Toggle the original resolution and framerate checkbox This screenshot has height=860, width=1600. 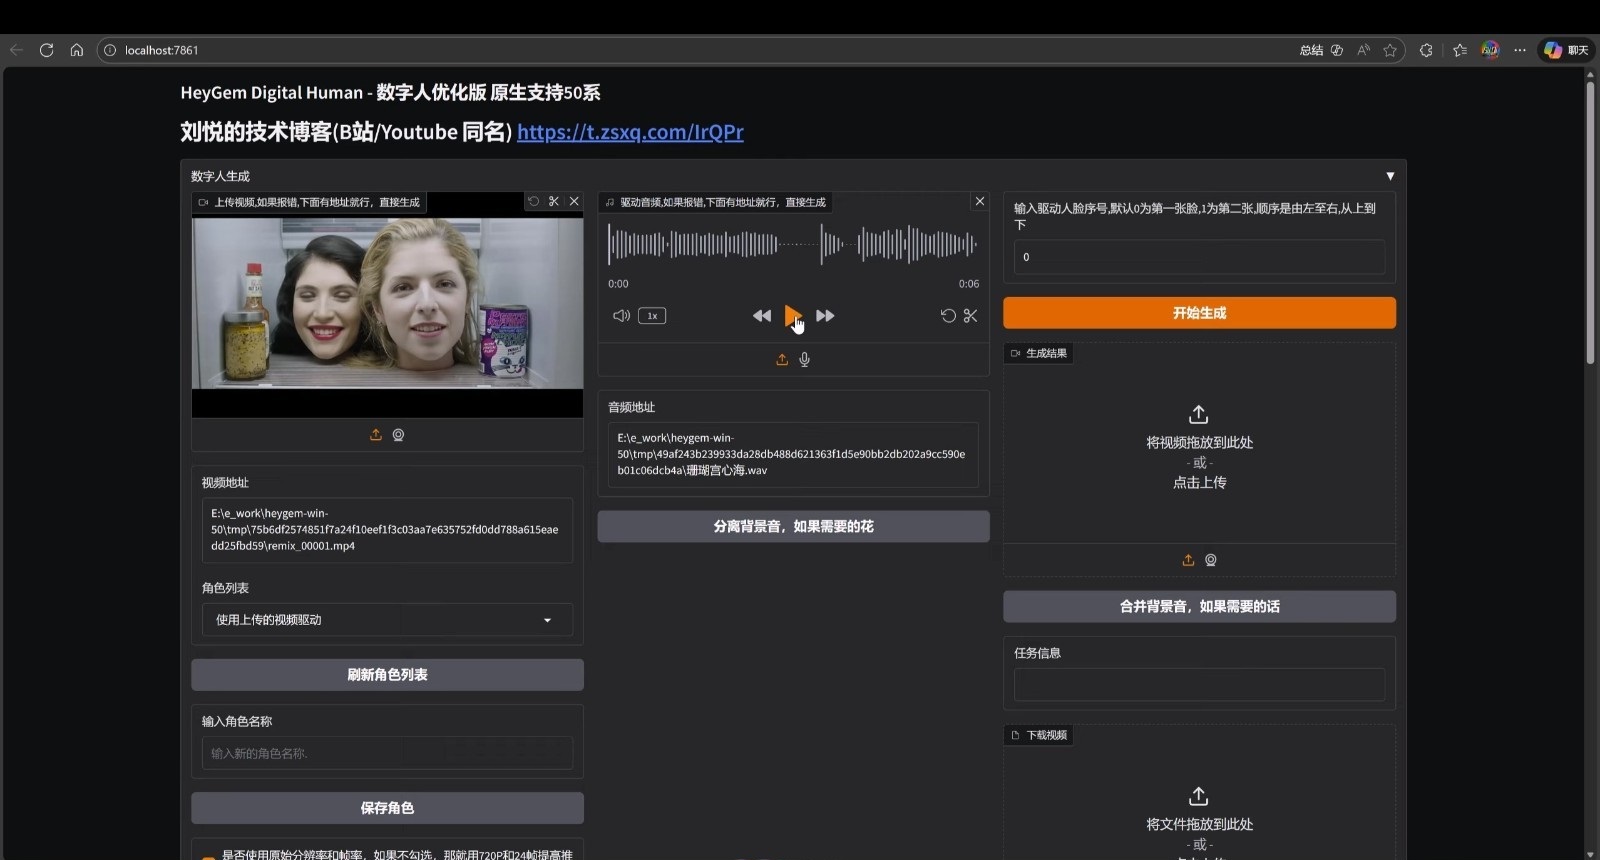(208, 856)
